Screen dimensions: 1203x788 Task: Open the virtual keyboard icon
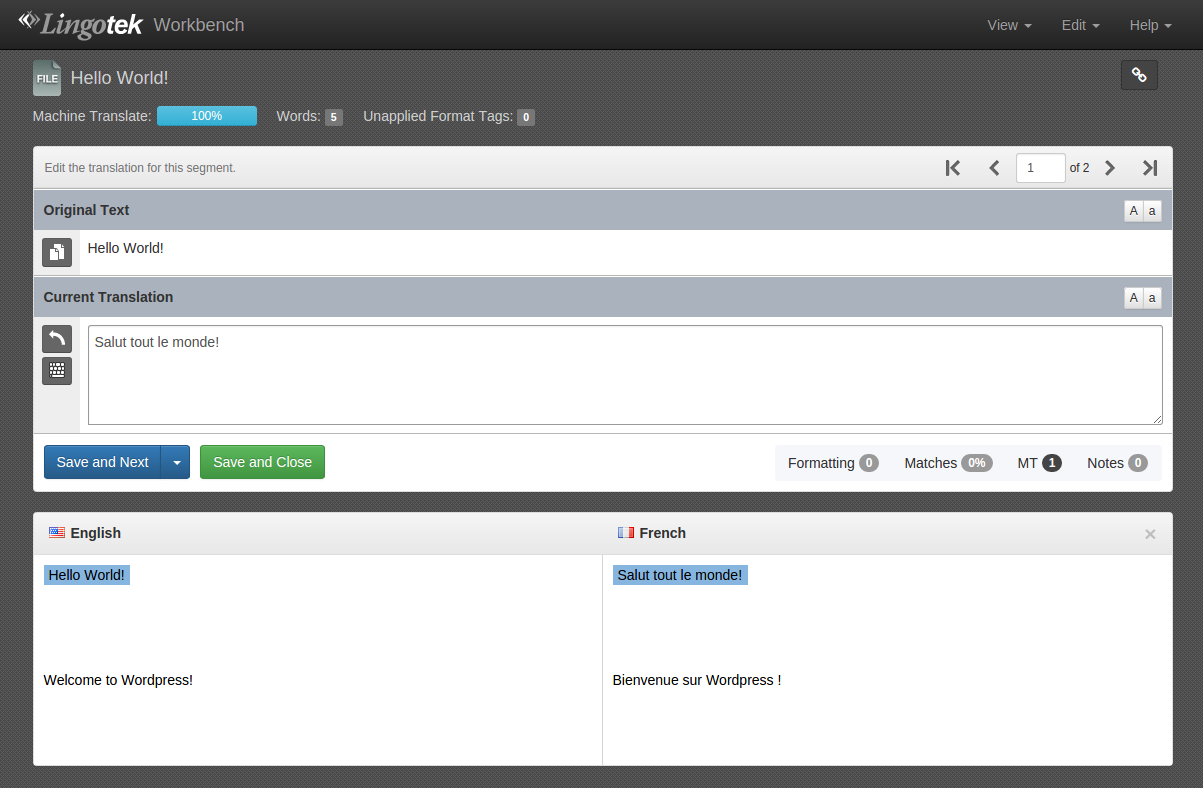pyautogui.click(x=57, y=371)
